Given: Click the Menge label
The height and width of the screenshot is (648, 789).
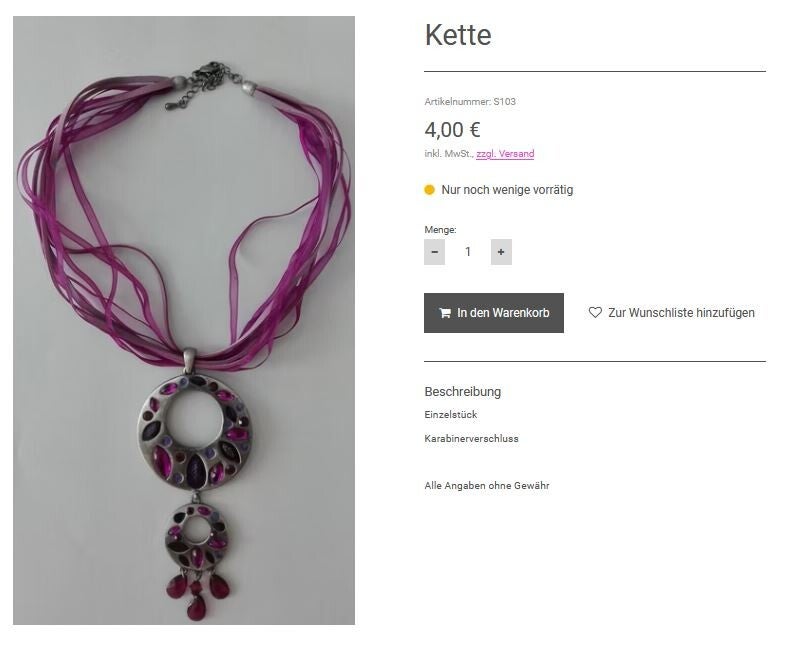Looking at the screenshot, I should (440, 230).
